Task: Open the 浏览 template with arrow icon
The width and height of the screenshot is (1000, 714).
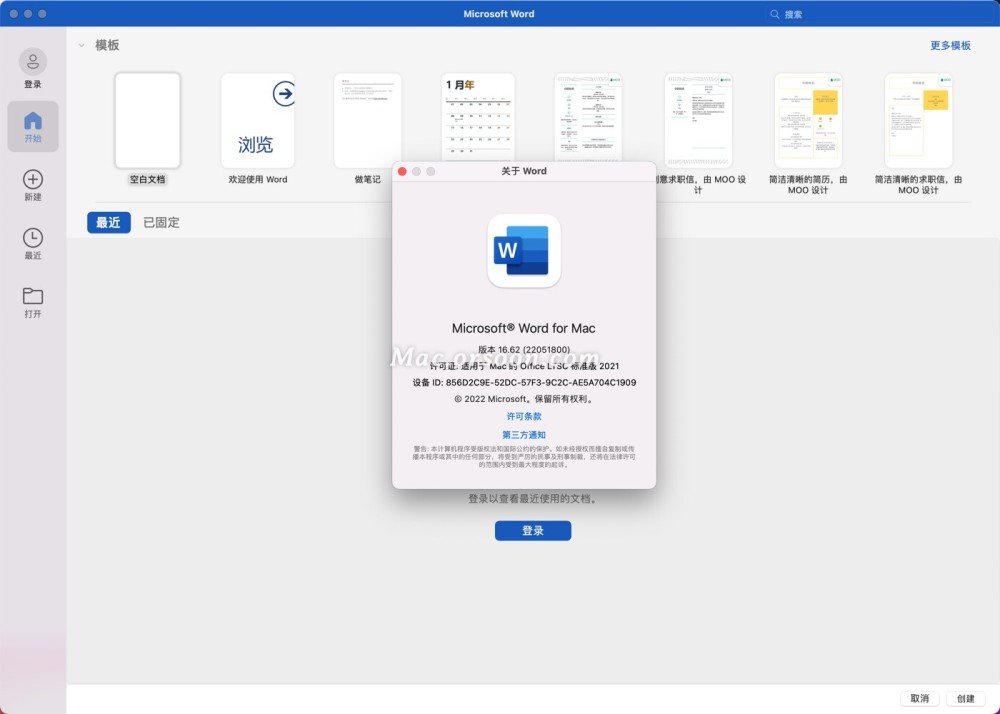Action: pos(257,120)
